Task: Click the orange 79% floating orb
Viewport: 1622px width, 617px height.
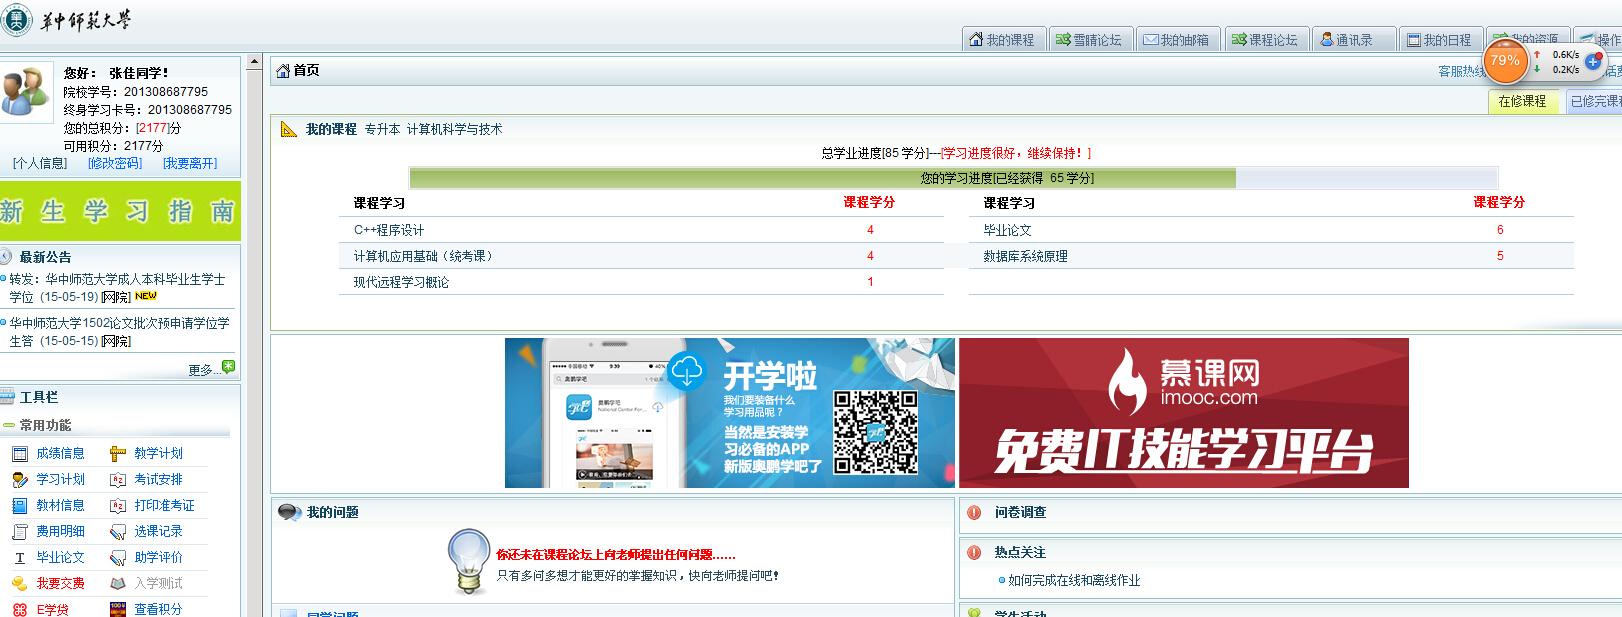Action: coord(1505,61)
